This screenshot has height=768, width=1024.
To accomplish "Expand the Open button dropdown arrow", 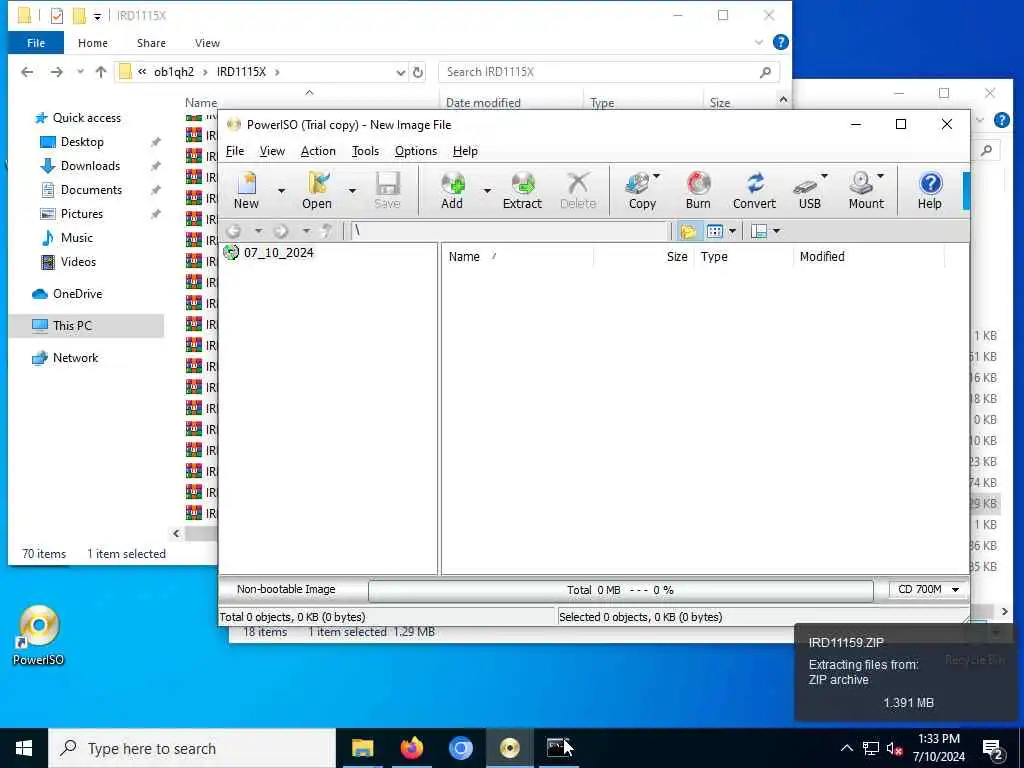I will [x=353, y=191].
